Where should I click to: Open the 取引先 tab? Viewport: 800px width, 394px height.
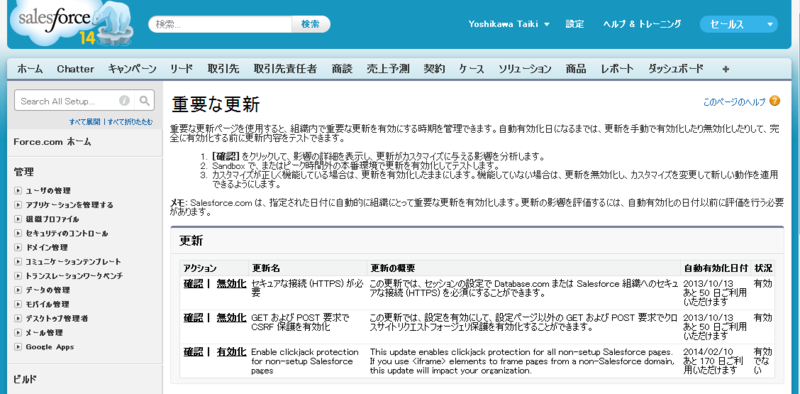[x=223, y=69]
